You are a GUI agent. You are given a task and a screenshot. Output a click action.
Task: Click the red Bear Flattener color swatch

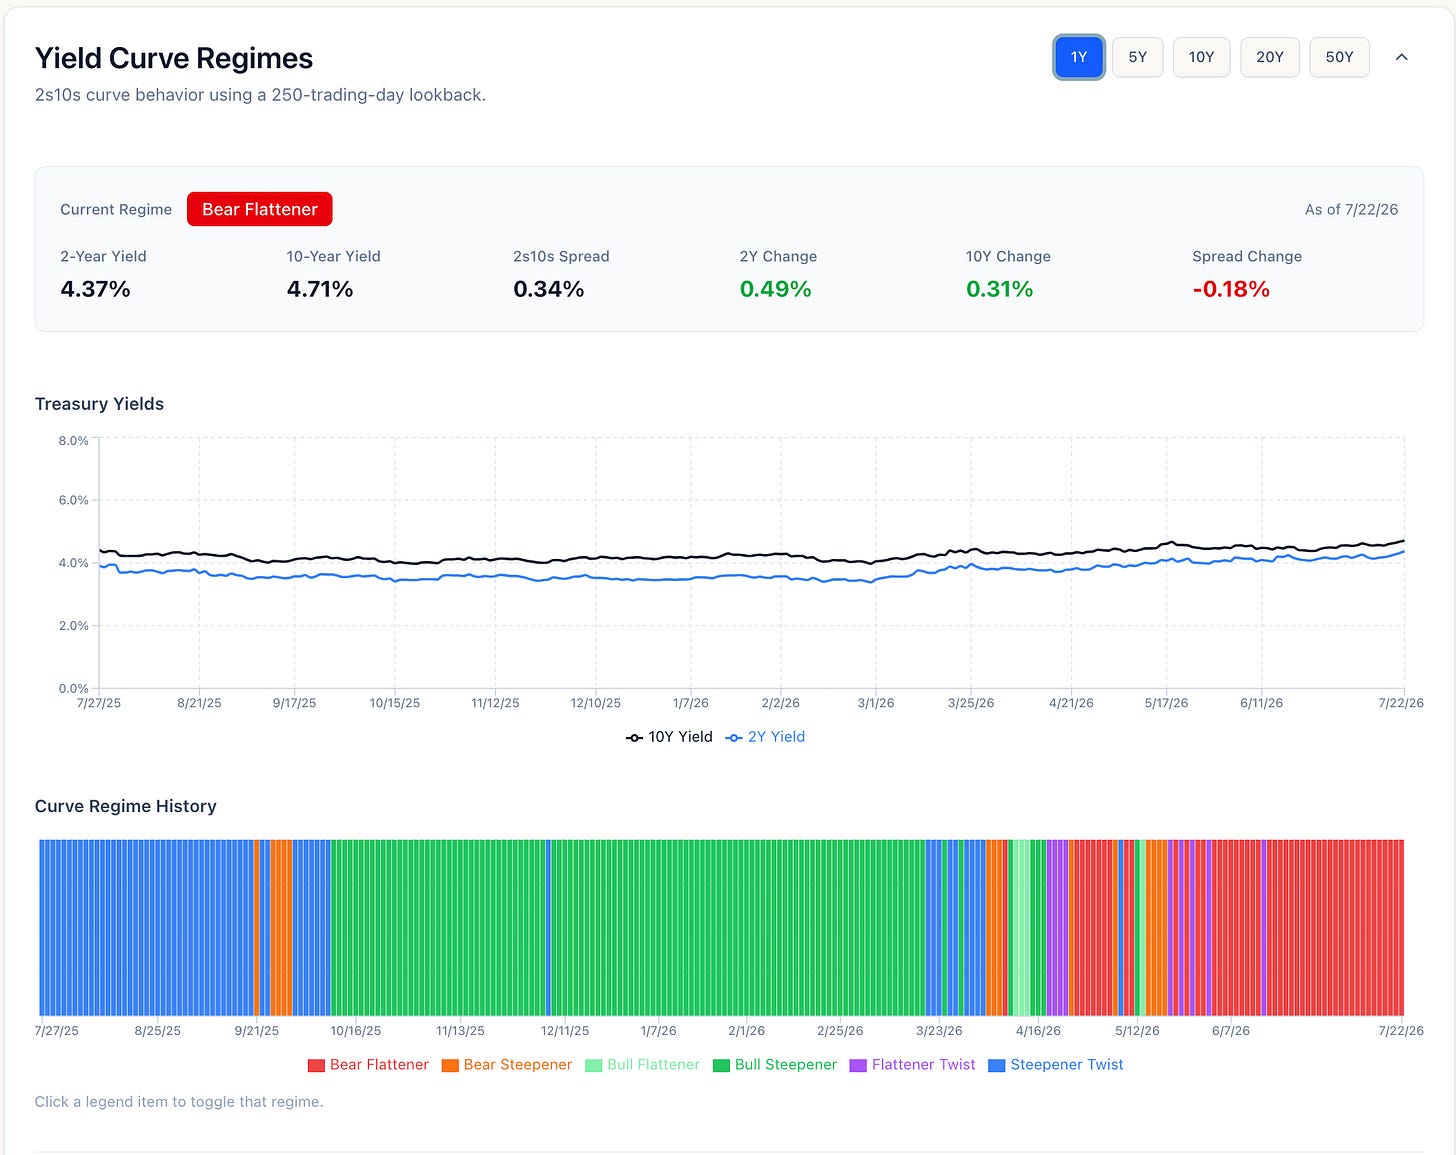pos(316,1066)
